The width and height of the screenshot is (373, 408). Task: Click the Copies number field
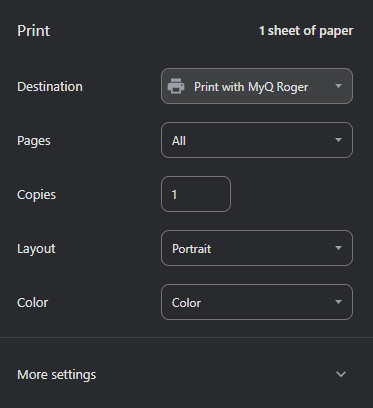(196, 194)
